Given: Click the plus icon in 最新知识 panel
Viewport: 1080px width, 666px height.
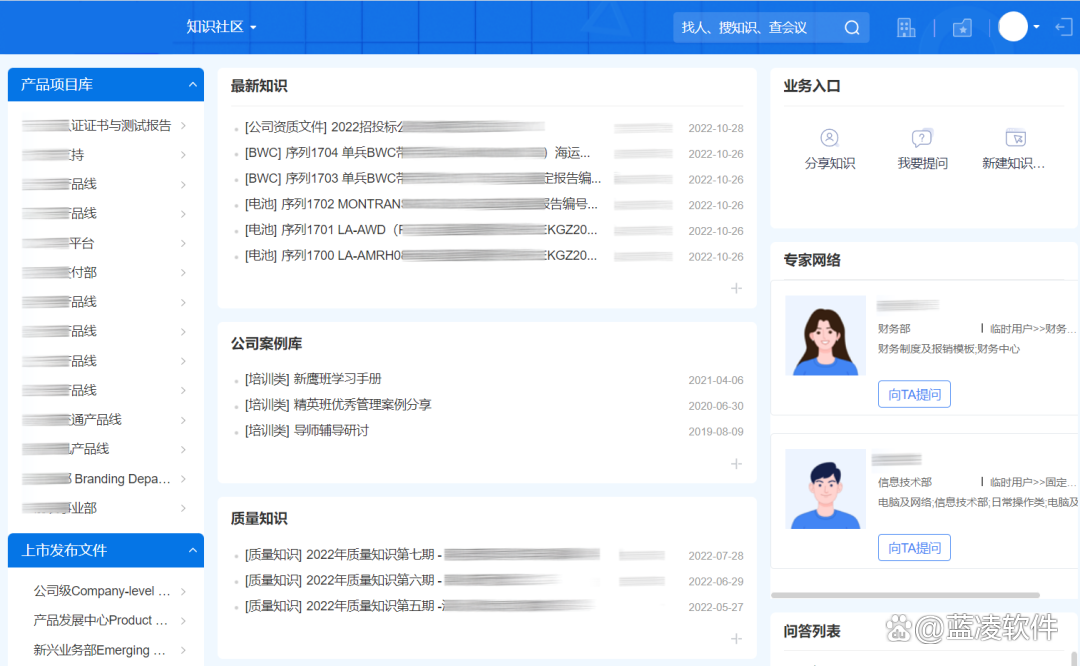Looking at the screenshot, I should coord(737,288).
